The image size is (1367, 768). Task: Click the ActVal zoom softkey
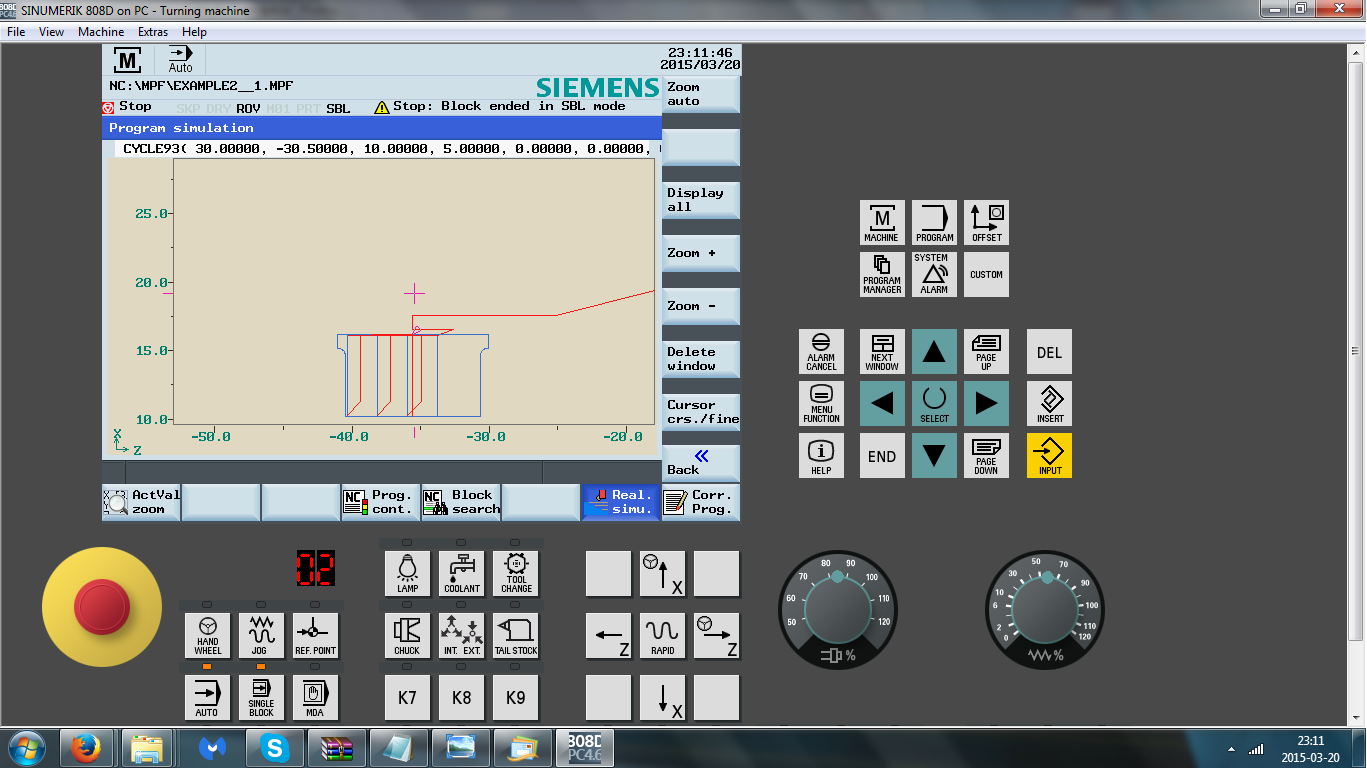click(141, 502)
